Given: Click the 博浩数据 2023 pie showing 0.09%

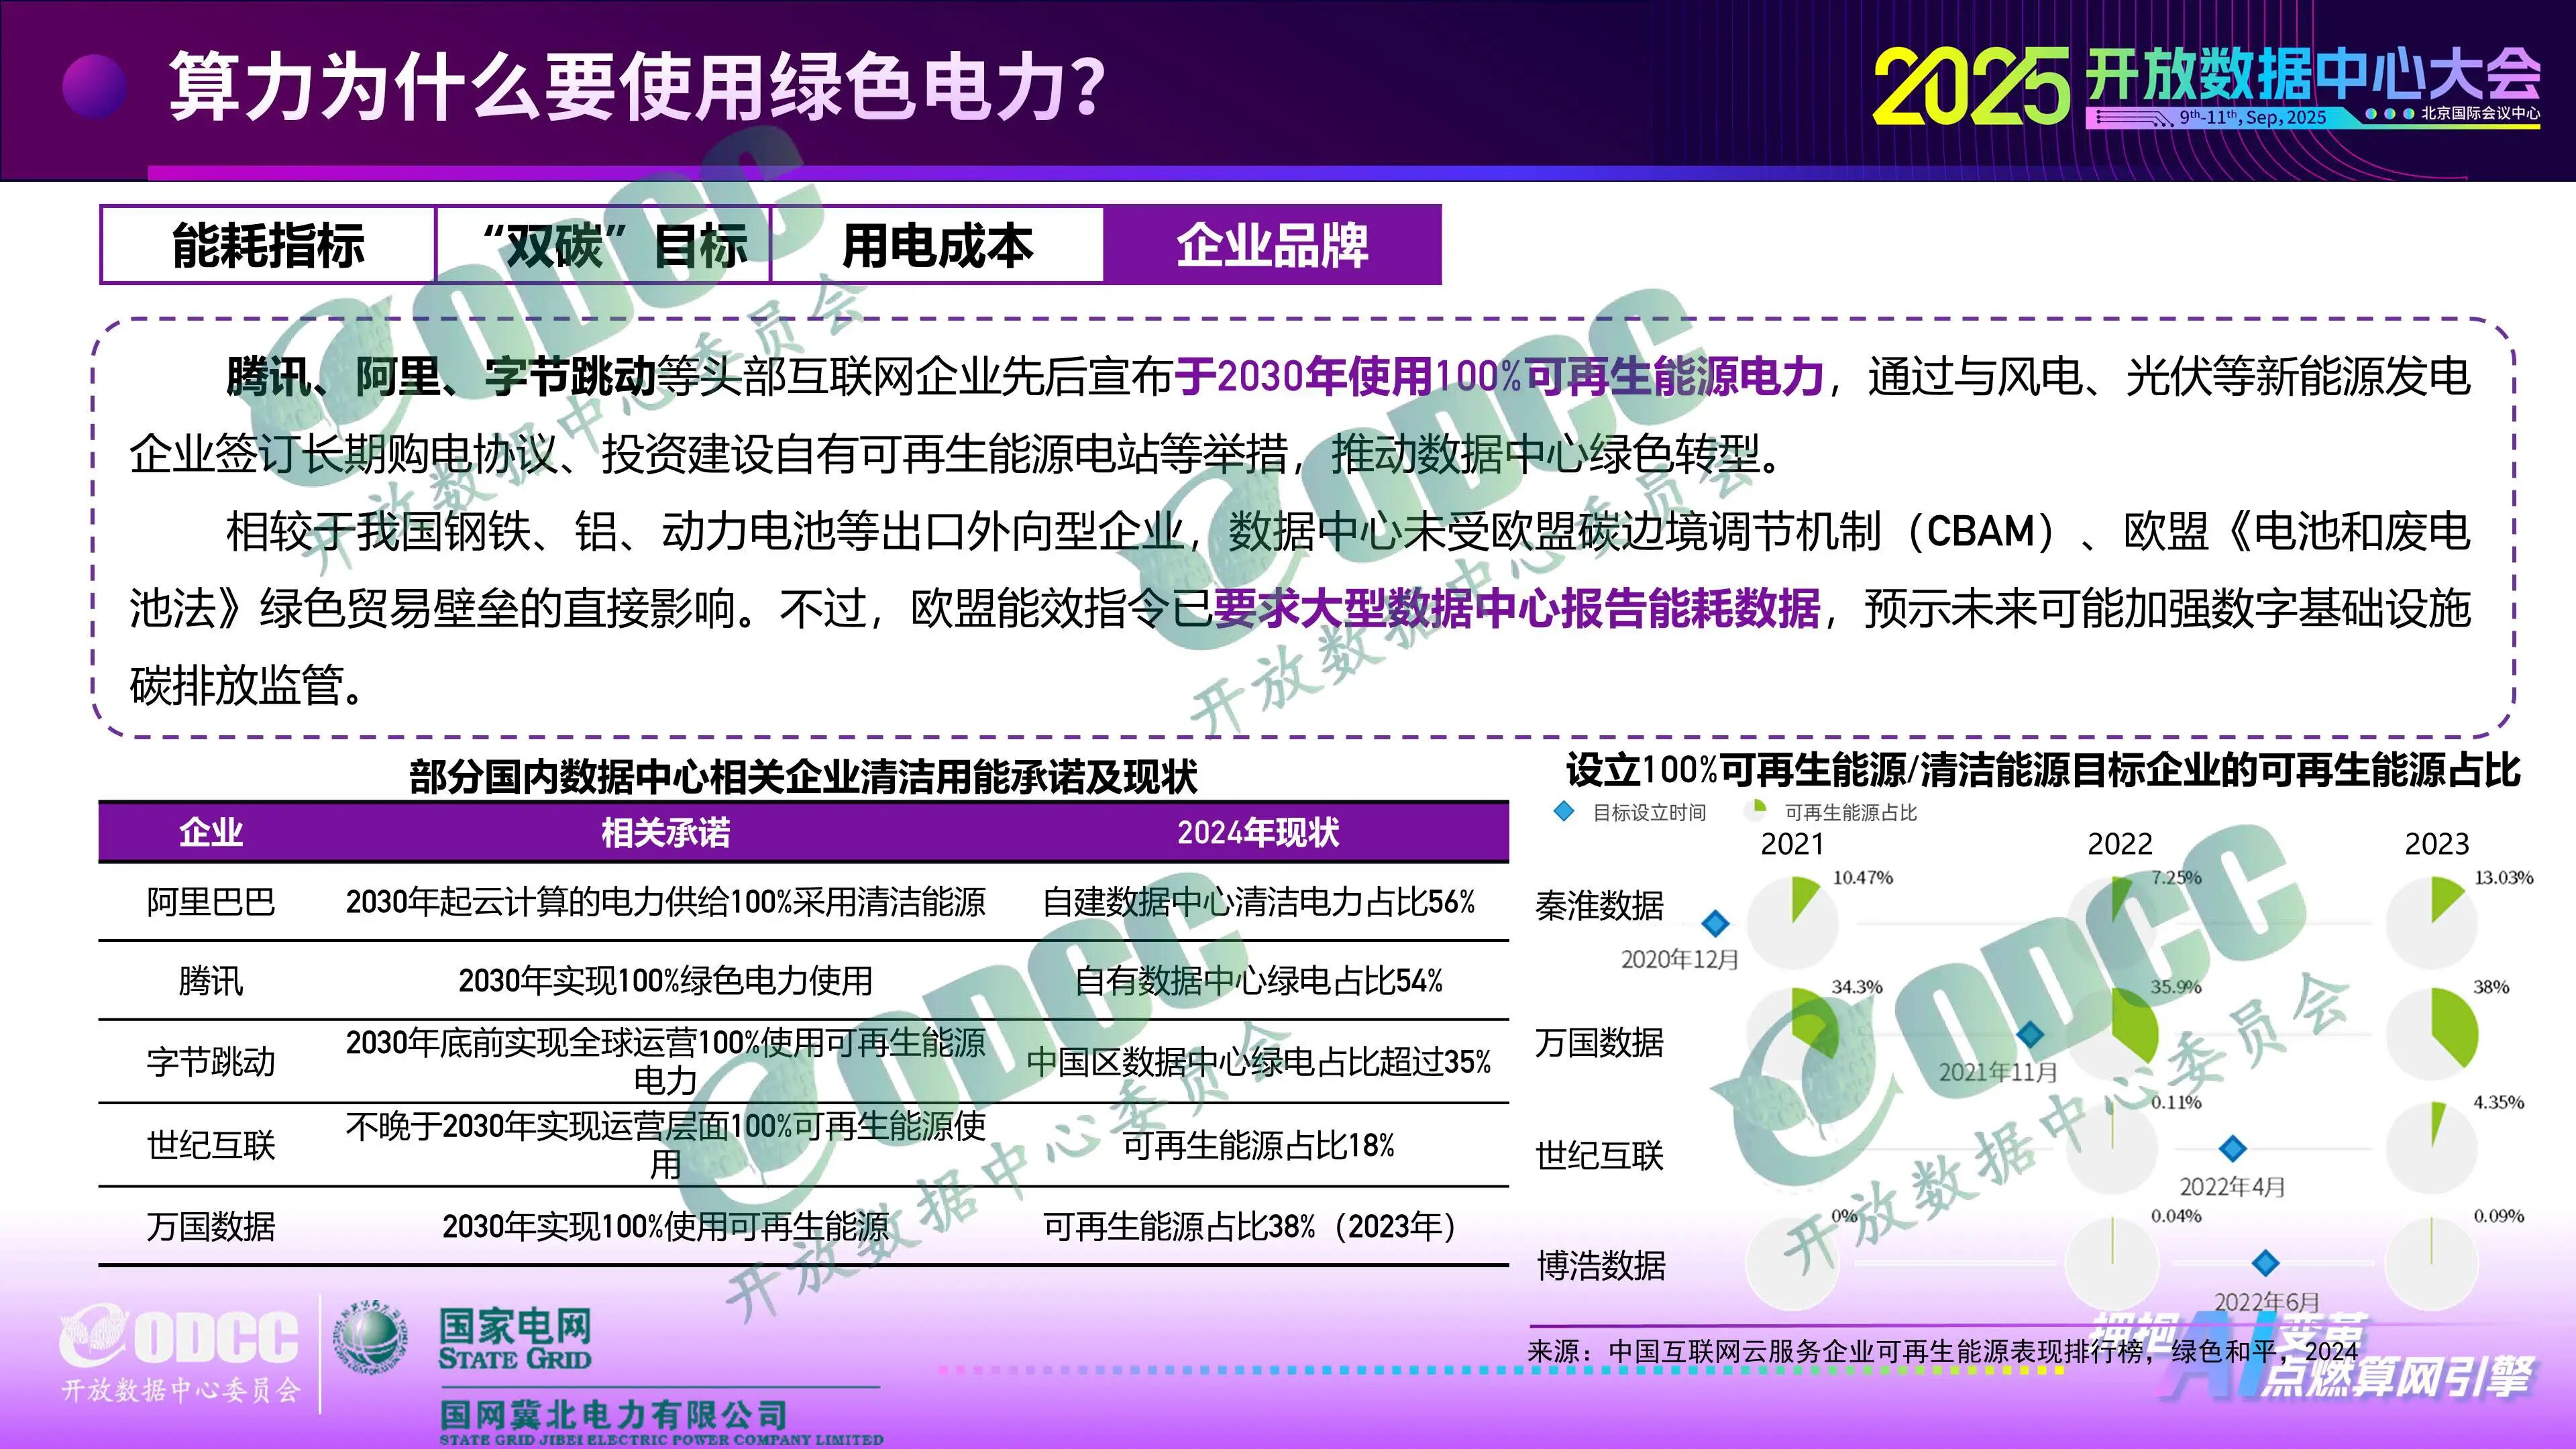Looking at the screenshot, I should (2432, 1262).
